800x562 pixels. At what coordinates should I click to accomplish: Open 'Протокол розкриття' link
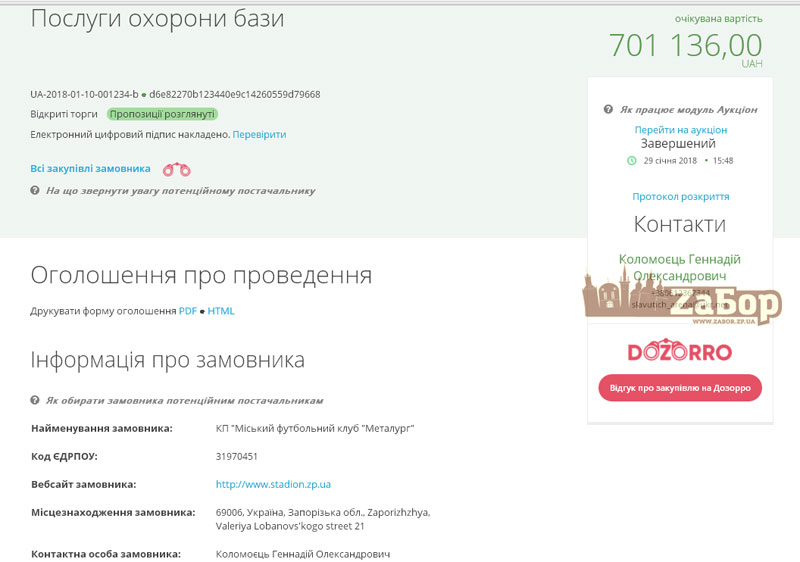pos(681,196)
